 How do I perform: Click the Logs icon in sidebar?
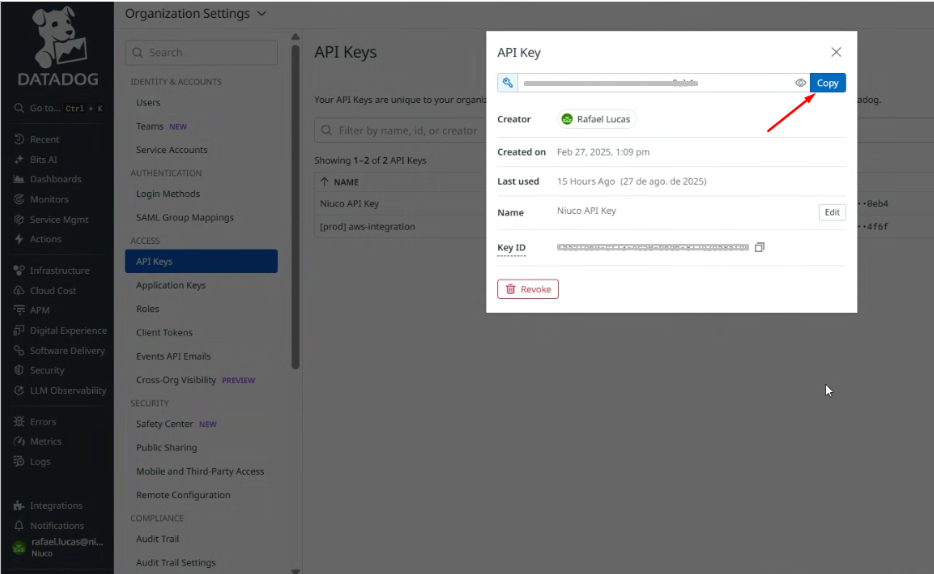click(19, 461)
